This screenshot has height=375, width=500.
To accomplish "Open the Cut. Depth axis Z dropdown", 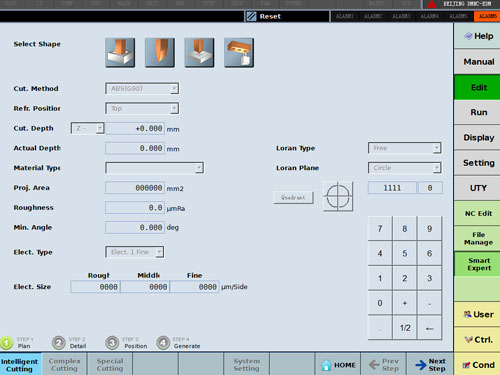I will pyautogui.click(x=88, y=128).
